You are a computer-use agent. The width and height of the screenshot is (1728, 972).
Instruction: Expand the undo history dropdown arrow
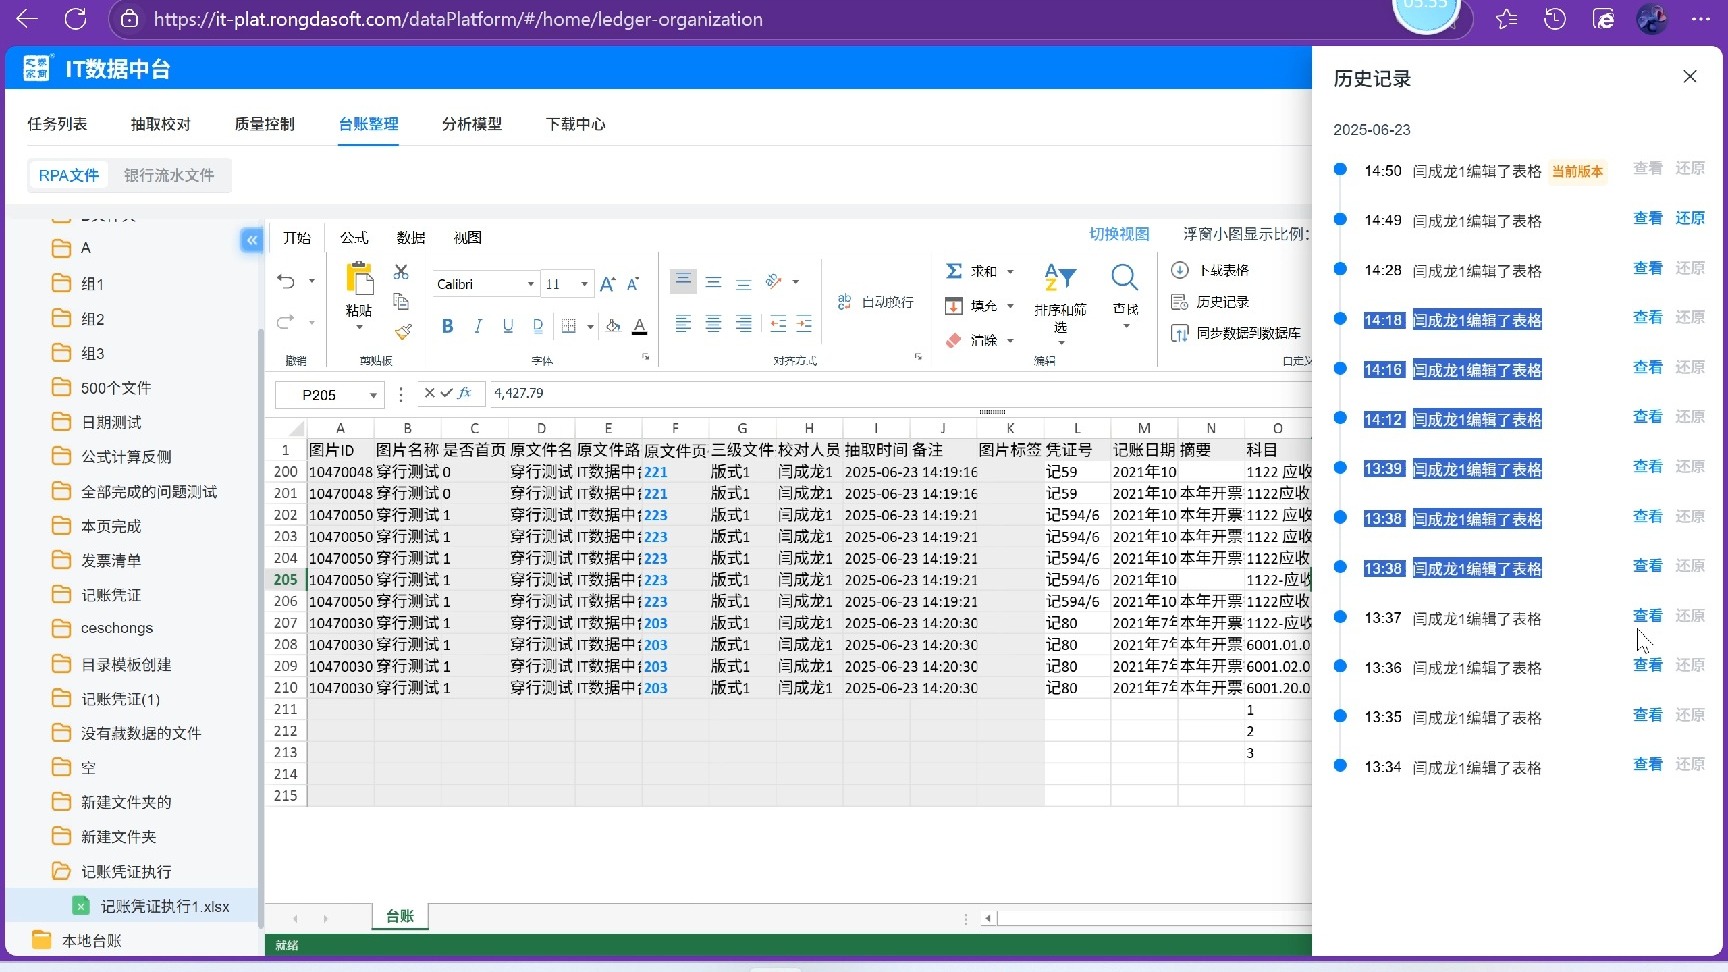click(312, 282)
